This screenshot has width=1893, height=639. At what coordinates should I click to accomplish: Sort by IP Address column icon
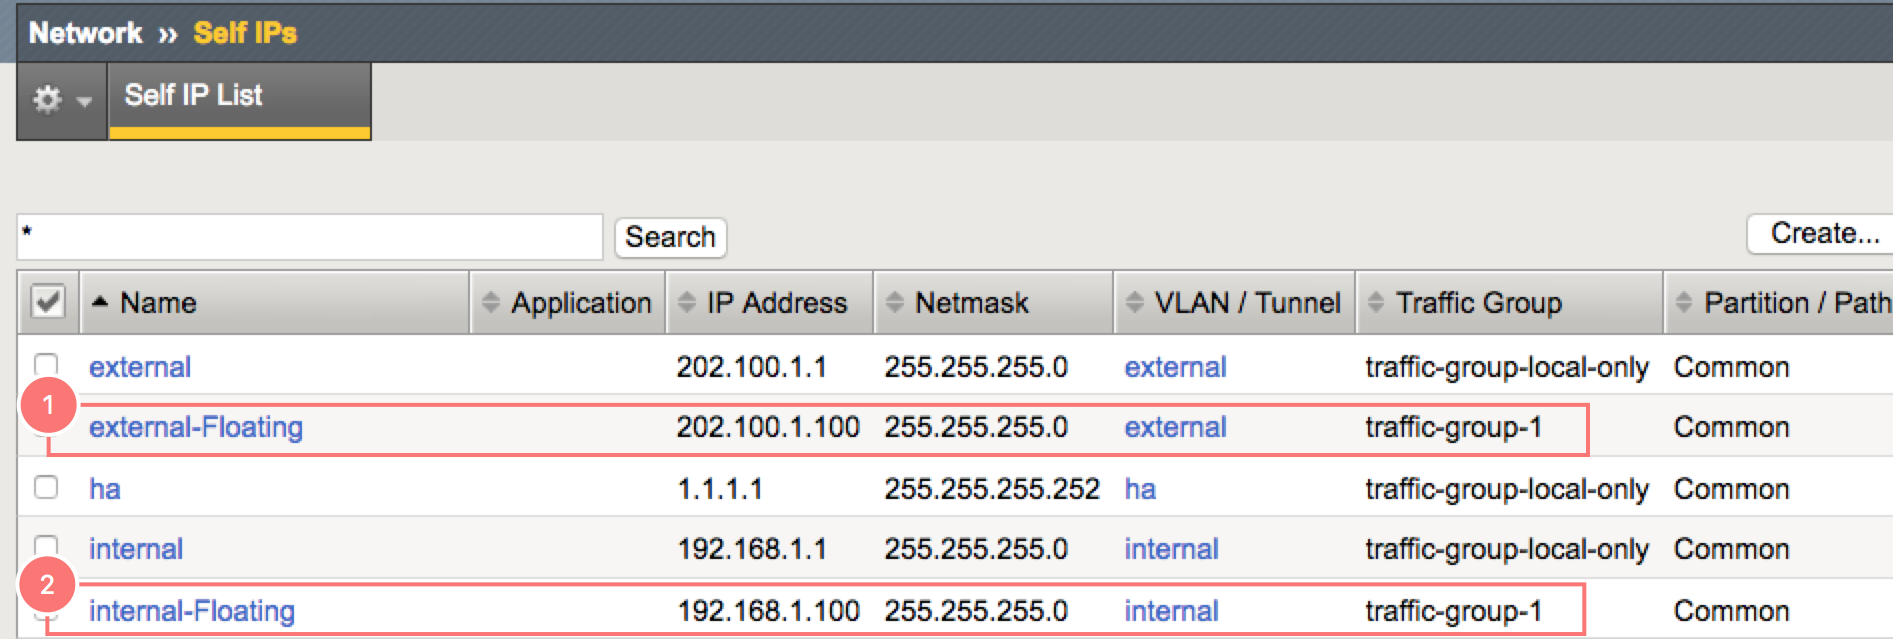tap(687, 302)
